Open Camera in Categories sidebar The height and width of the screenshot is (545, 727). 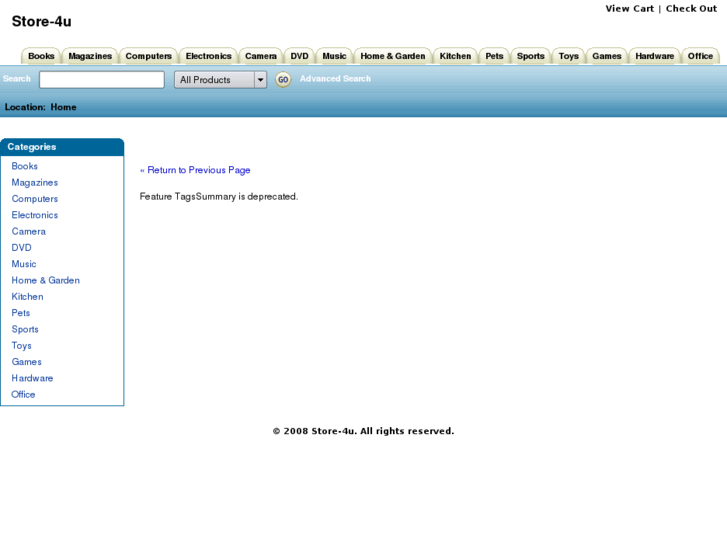coord(29,231)
